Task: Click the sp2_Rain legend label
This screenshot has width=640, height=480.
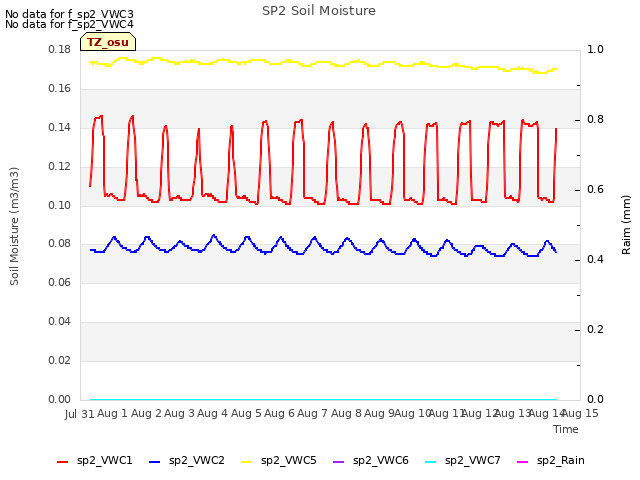Action: coord(561,461)
